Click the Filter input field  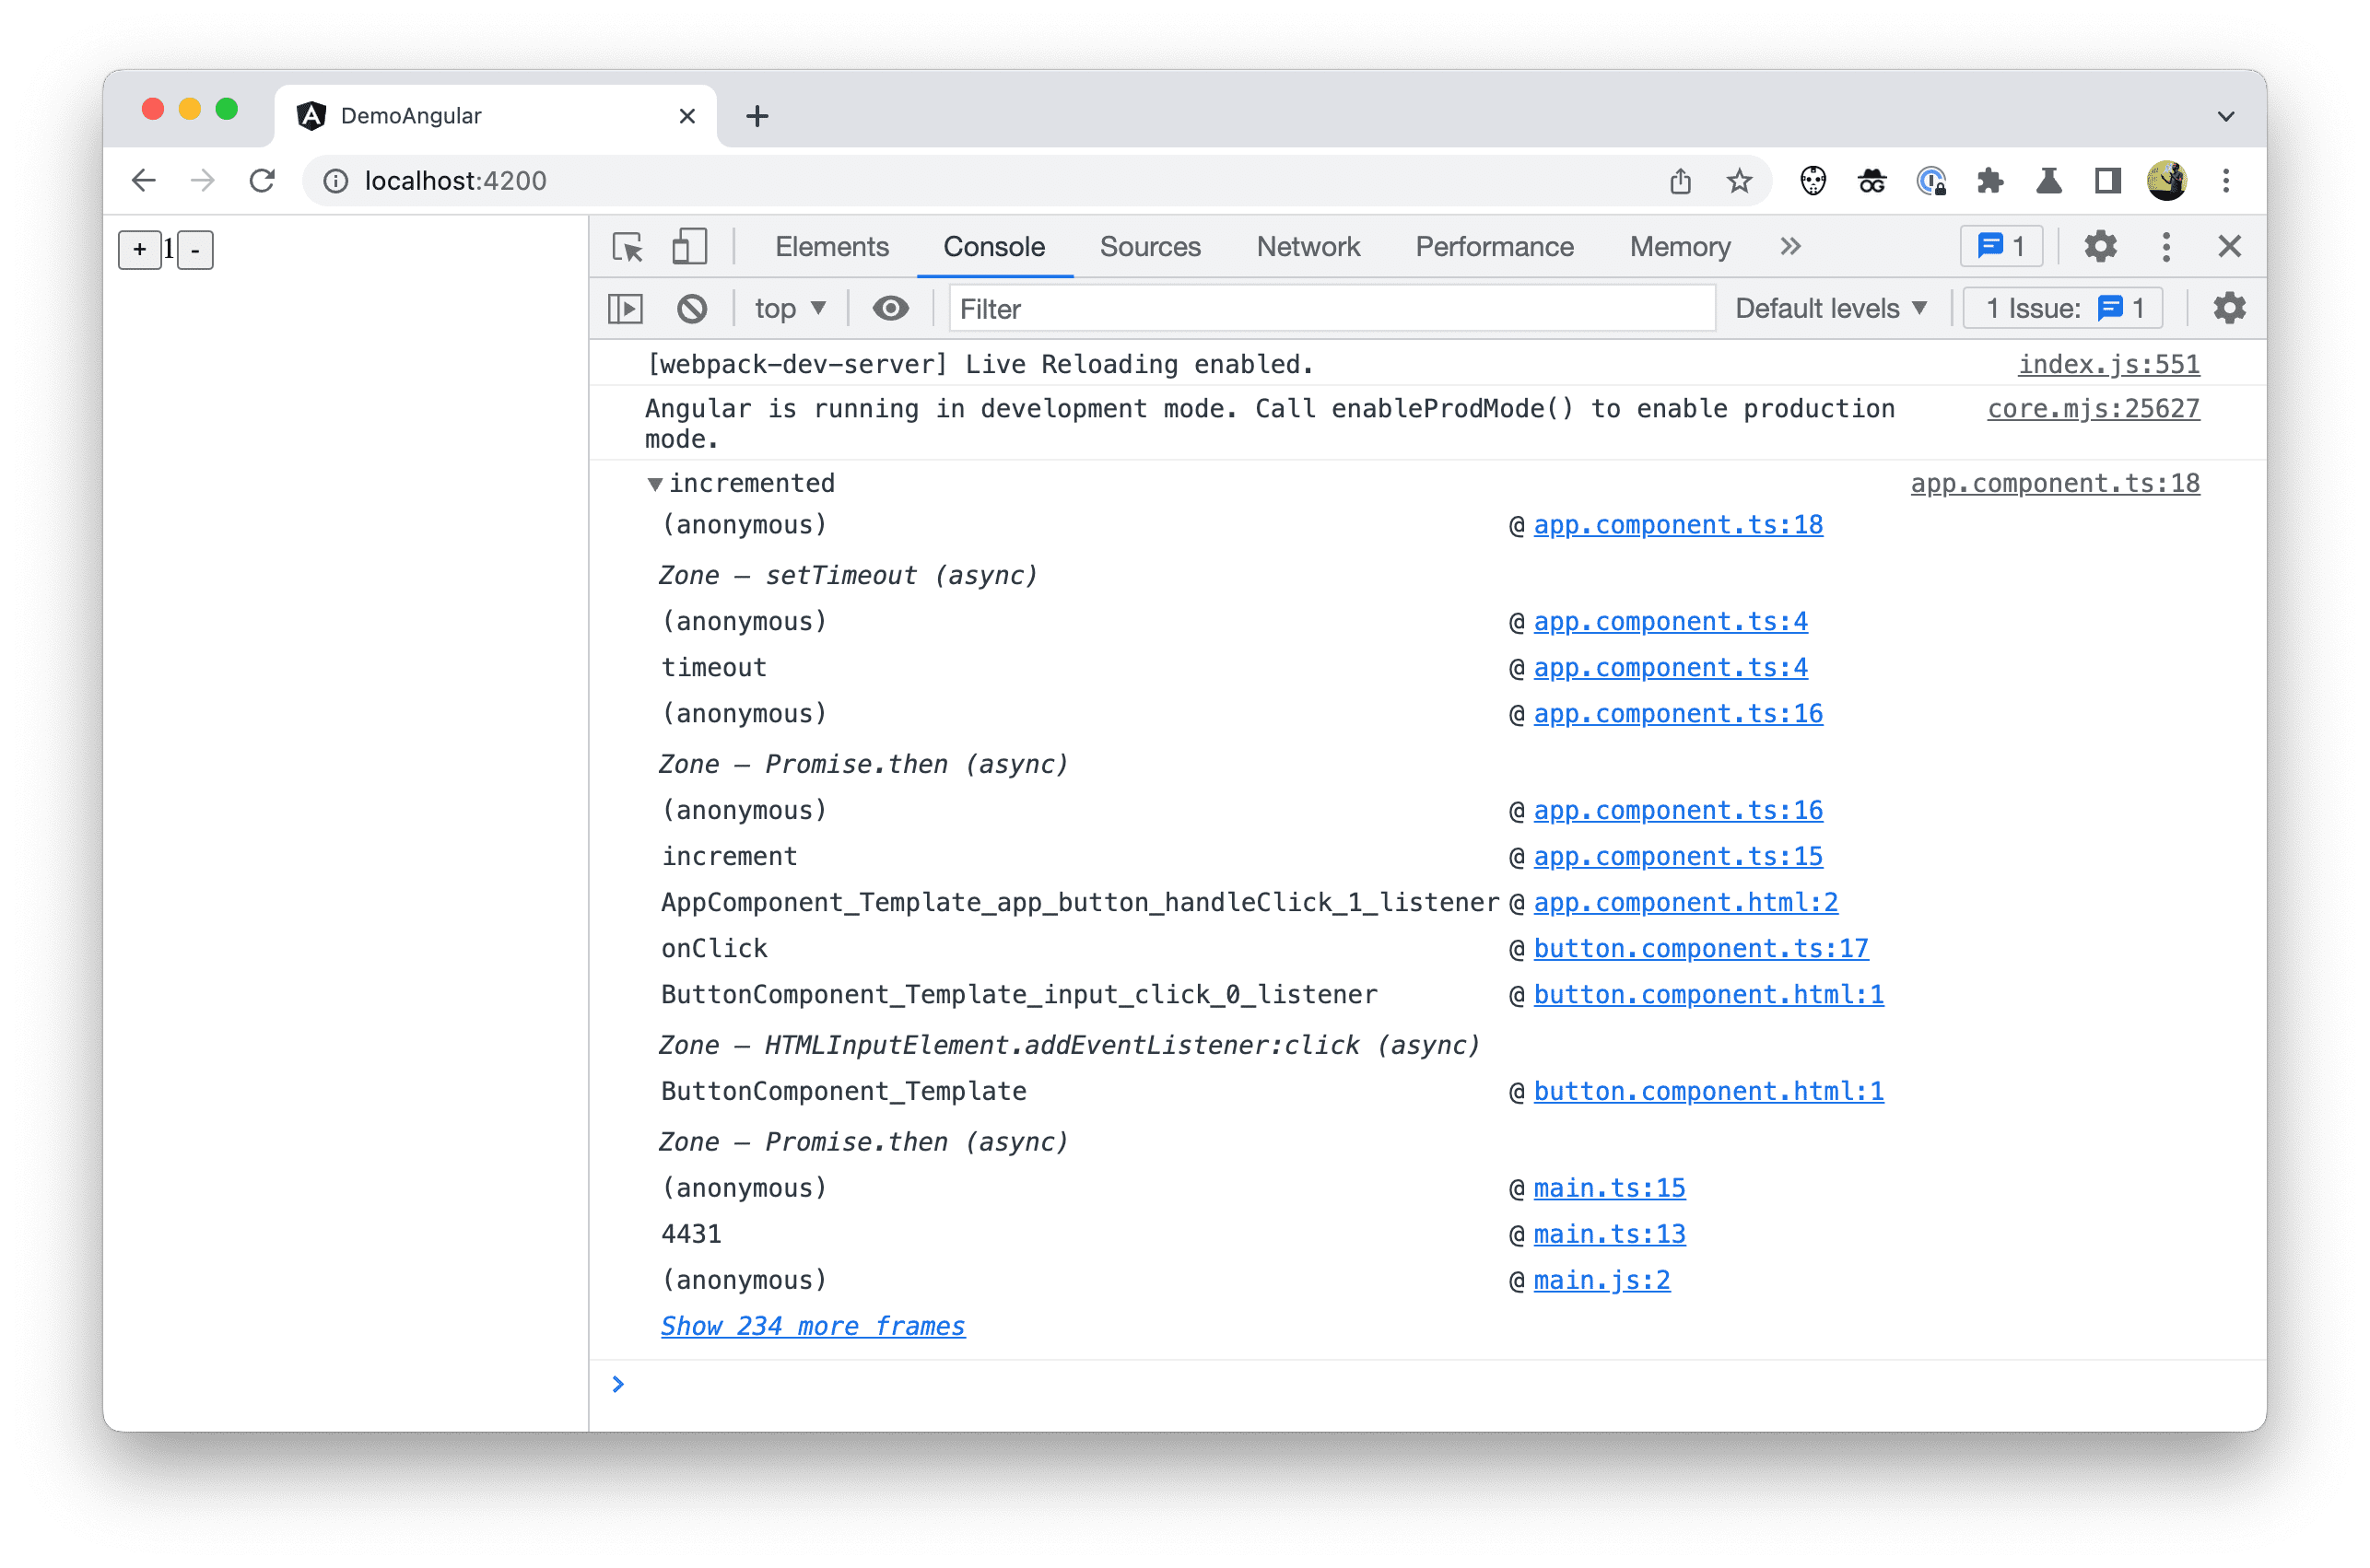[1331, 310]
